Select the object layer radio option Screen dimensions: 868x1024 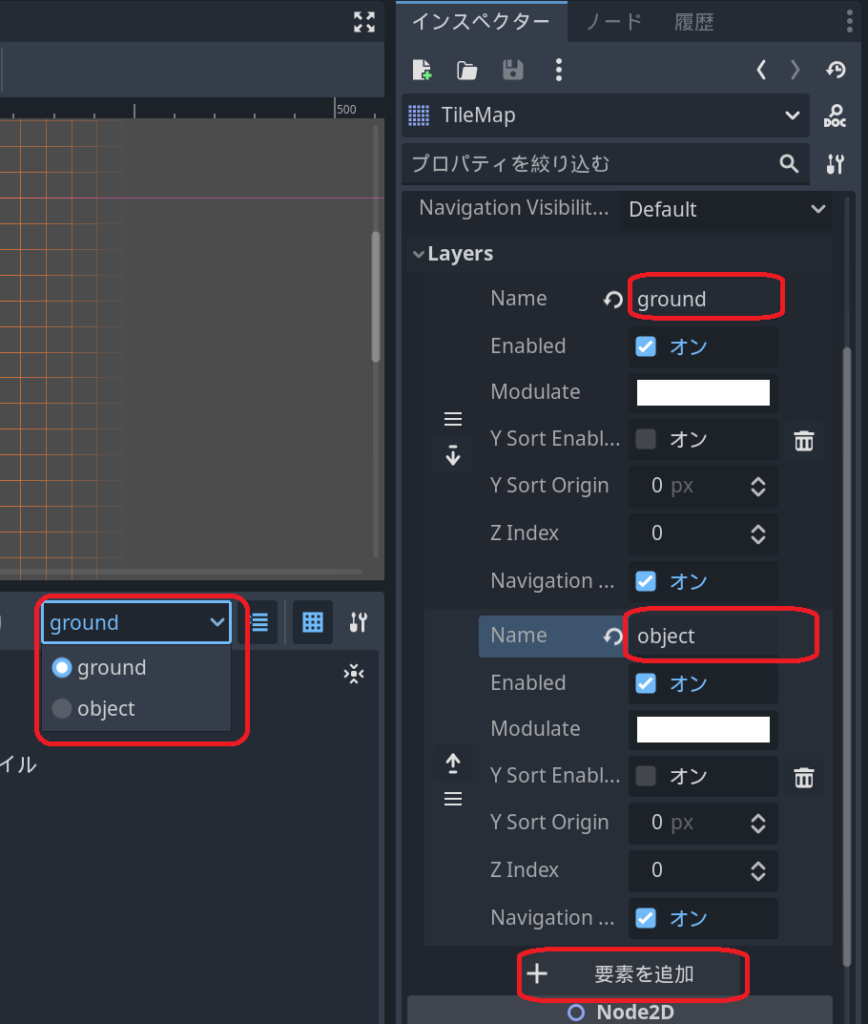pyautogui.click(x=62, y=709)
